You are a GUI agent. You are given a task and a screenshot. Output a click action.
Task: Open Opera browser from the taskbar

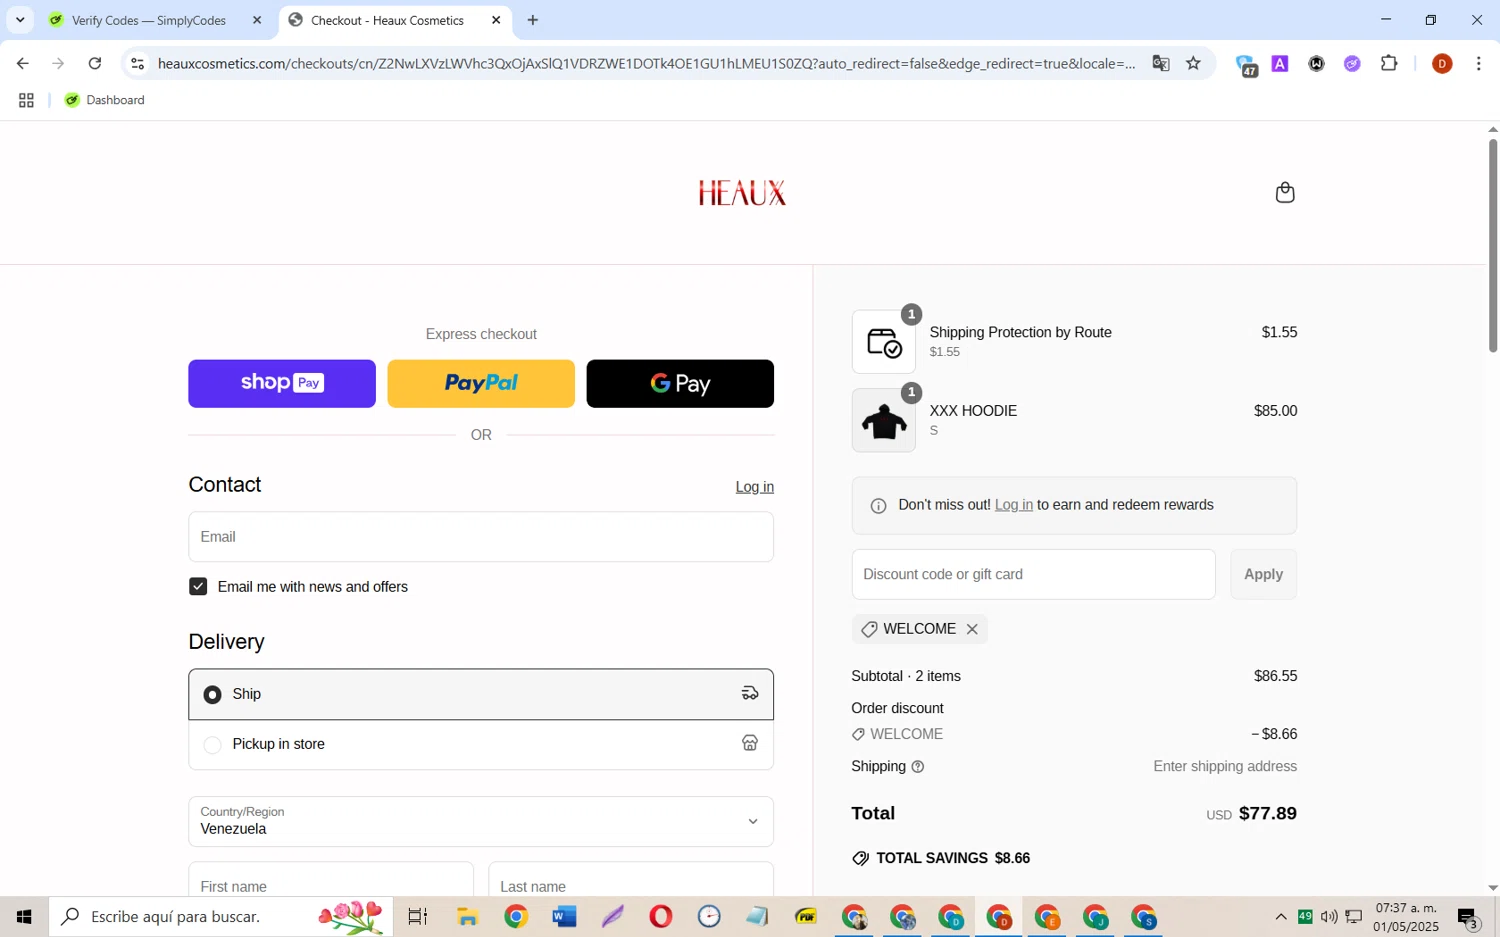661,916
